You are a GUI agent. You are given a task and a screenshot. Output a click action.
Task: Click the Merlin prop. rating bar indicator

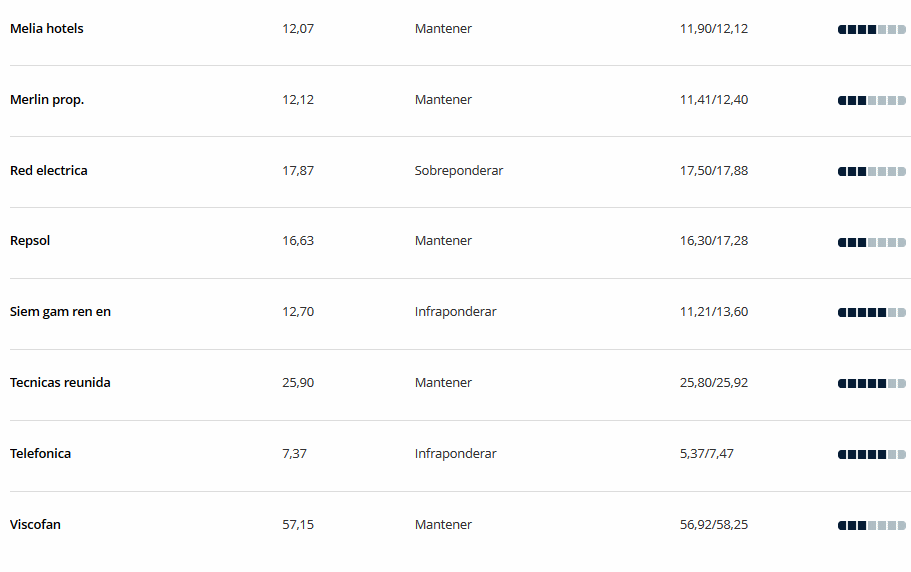click(x=871, y=100)
